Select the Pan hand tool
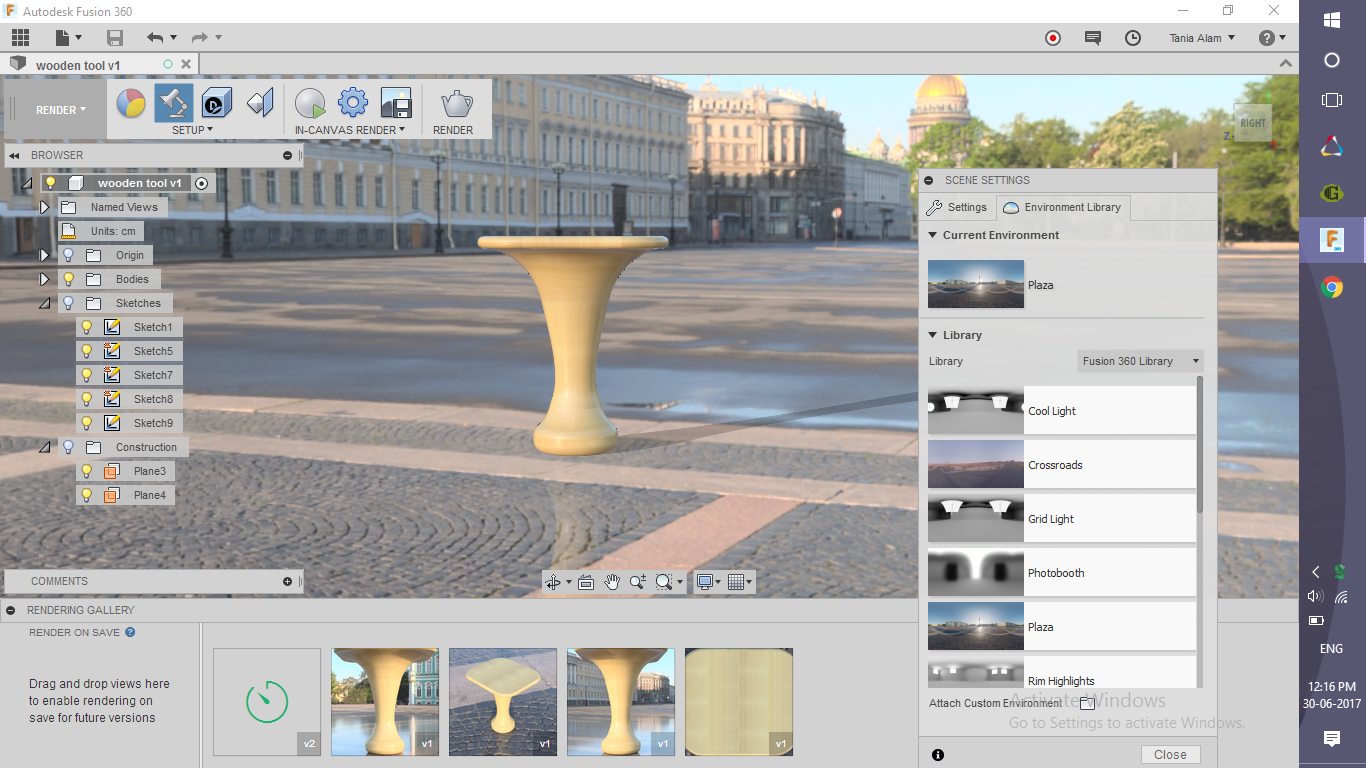This screenshot has width=1366, height=768. point(612,582)
